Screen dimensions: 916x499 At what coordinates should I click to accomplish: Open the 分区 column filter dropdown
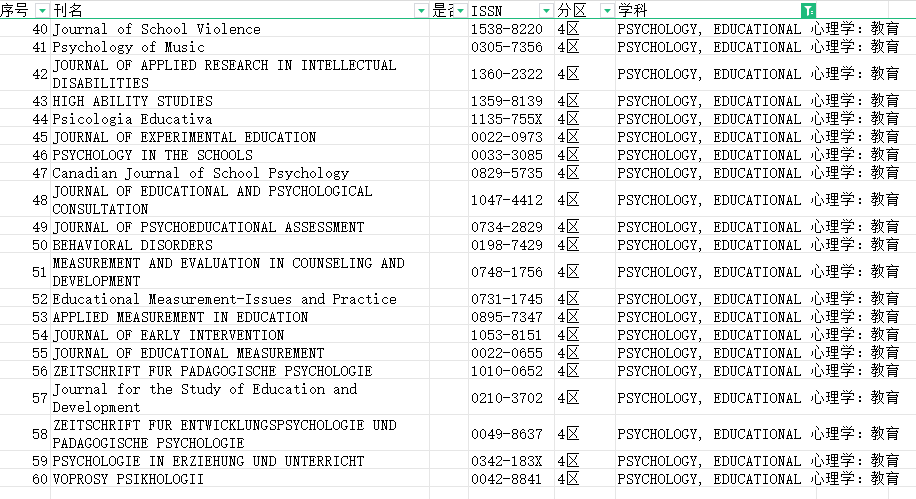607,11
